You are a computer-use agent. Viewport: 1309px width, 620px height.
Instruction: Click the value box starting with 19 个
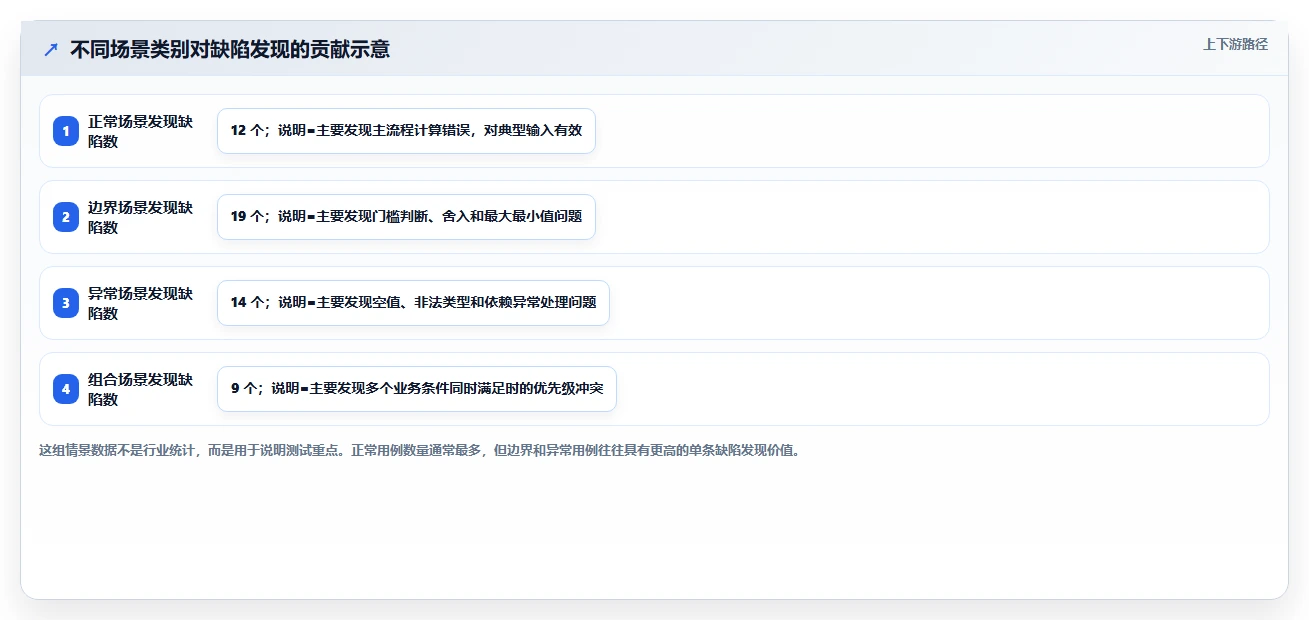pyautogui.click(x=406, y=217)
